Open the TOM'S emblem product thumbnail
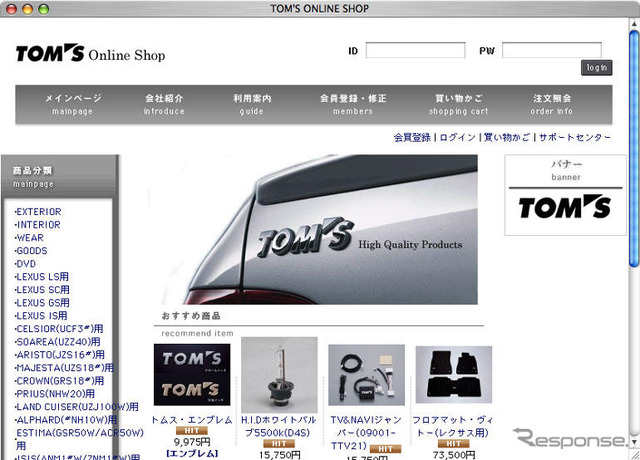640x460 pixels. pyautogui.click(x=192, y=375)
